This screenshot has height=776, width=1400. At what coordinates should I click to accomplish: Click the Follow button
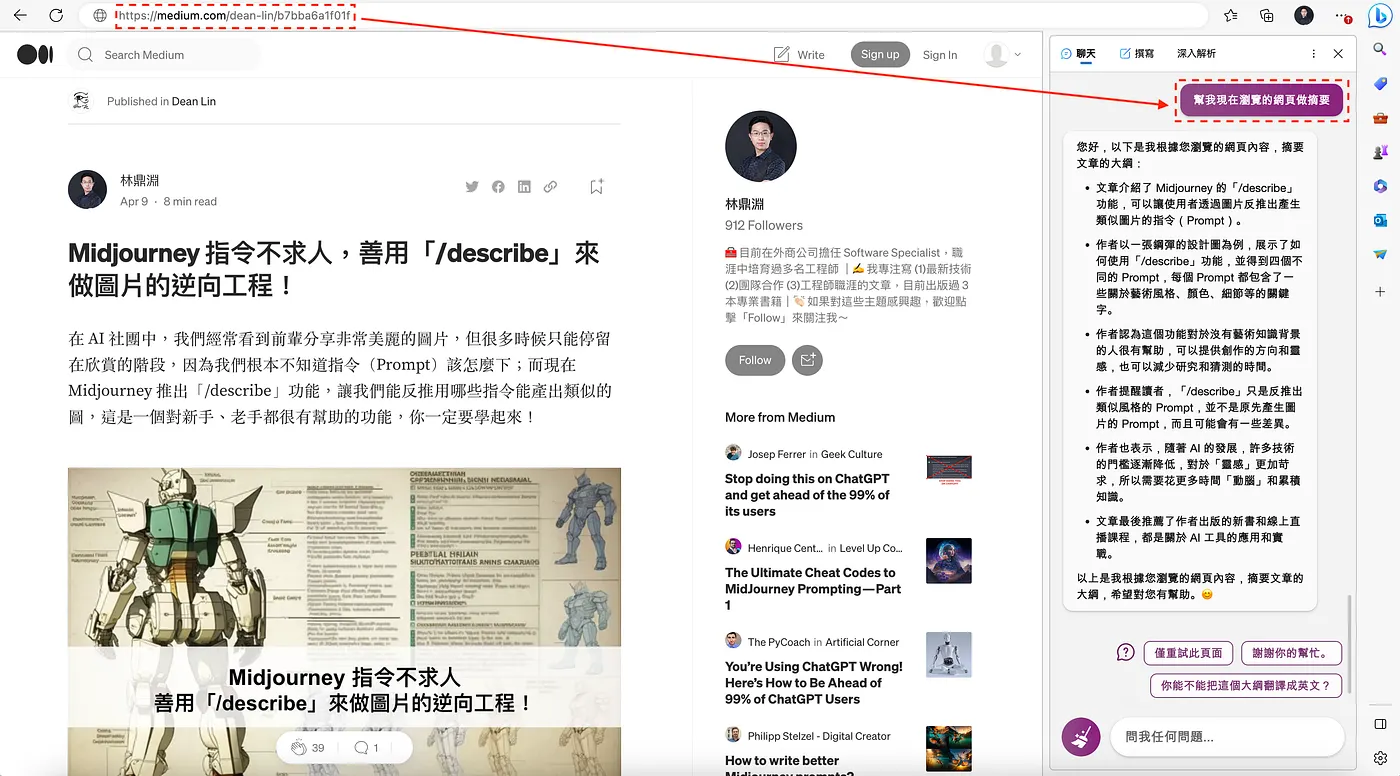[755, 360]
